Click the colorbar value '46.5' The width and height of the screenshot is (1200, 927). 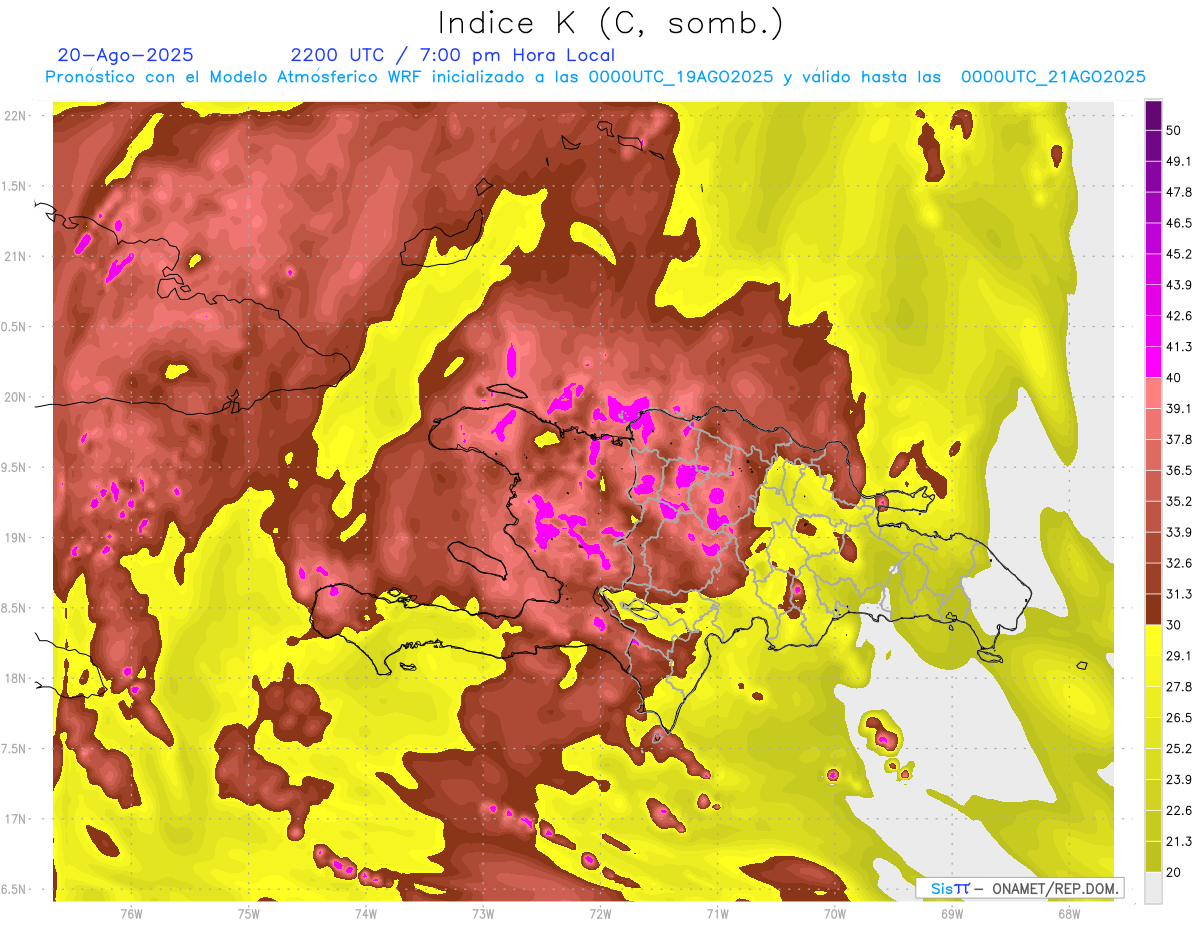coord(1178,223)
